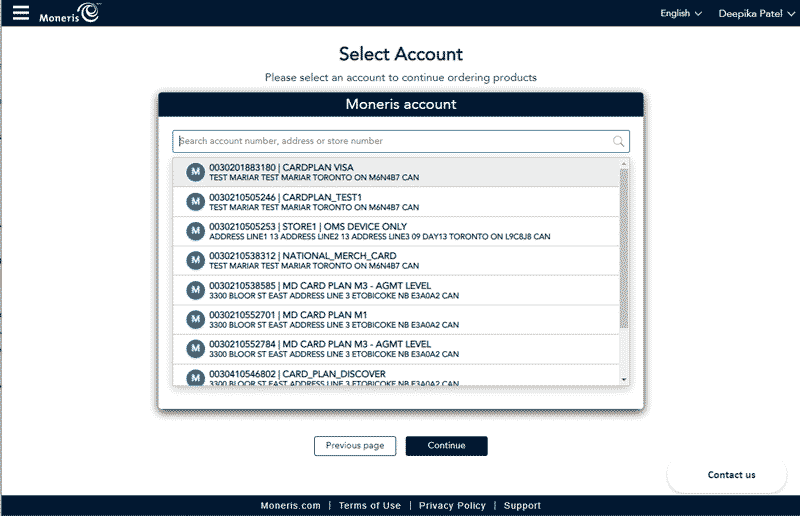Image resolution: width=800 pixels, height=516 pixels.
Task: Open the Moneris.com footer link
Action: pyautogui.click(x=290, y=505)
